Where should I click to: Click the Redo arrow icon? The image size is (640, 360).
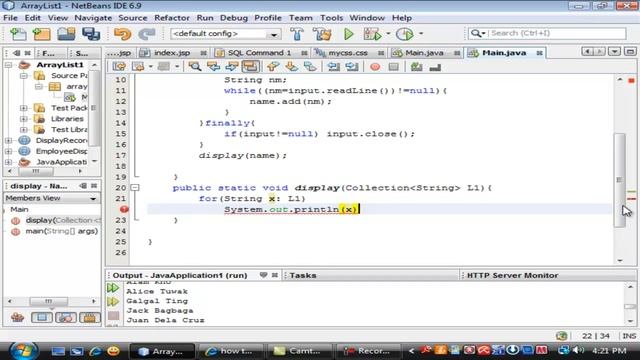(x=147, y=34)
